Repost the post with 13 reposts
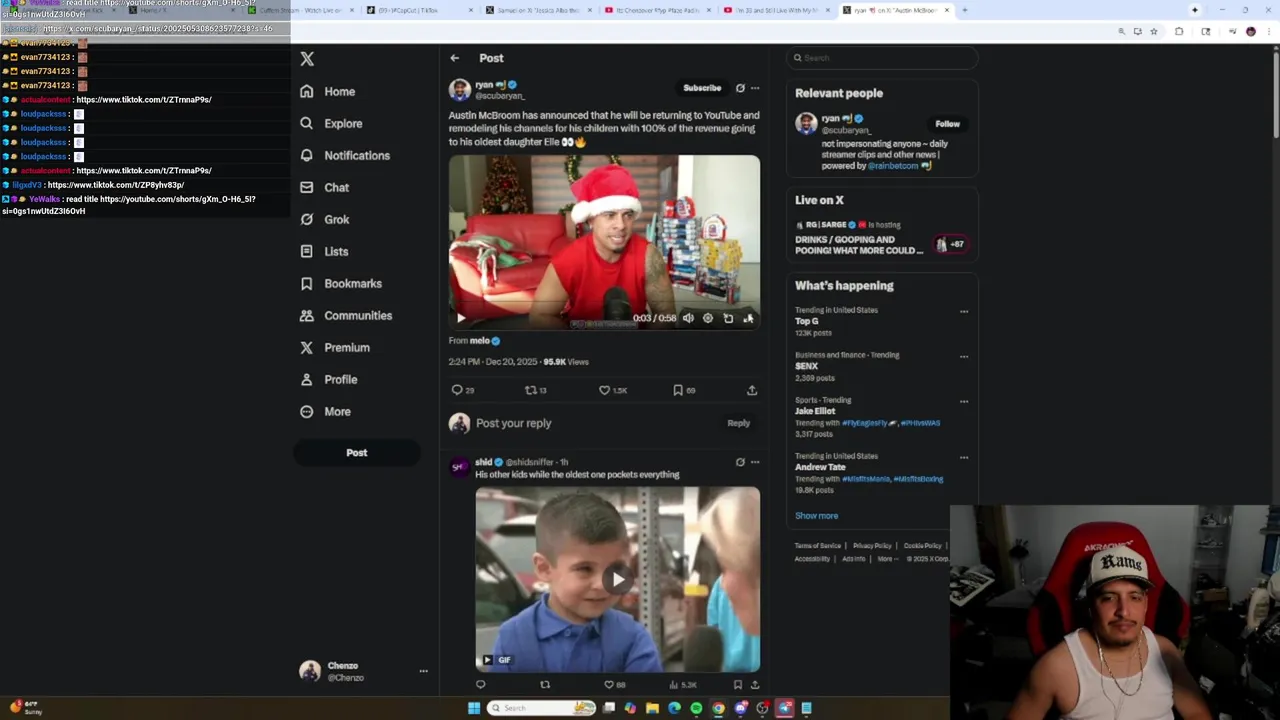The image size is (1280, 720). pyautogui.click(x=536, y=390)
